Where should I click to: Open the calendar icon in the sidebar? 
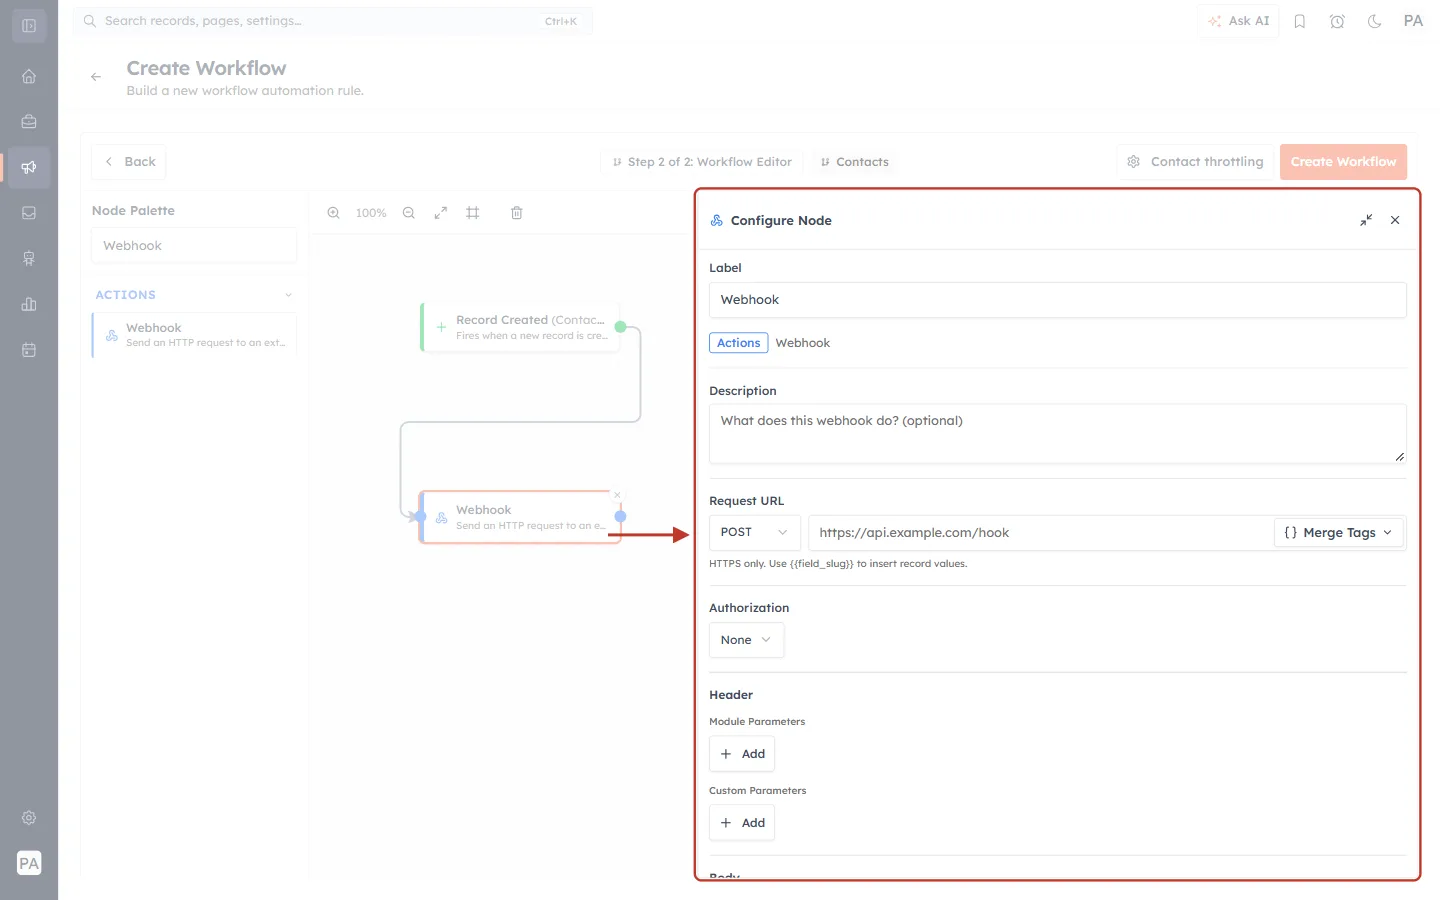[29, 350]
